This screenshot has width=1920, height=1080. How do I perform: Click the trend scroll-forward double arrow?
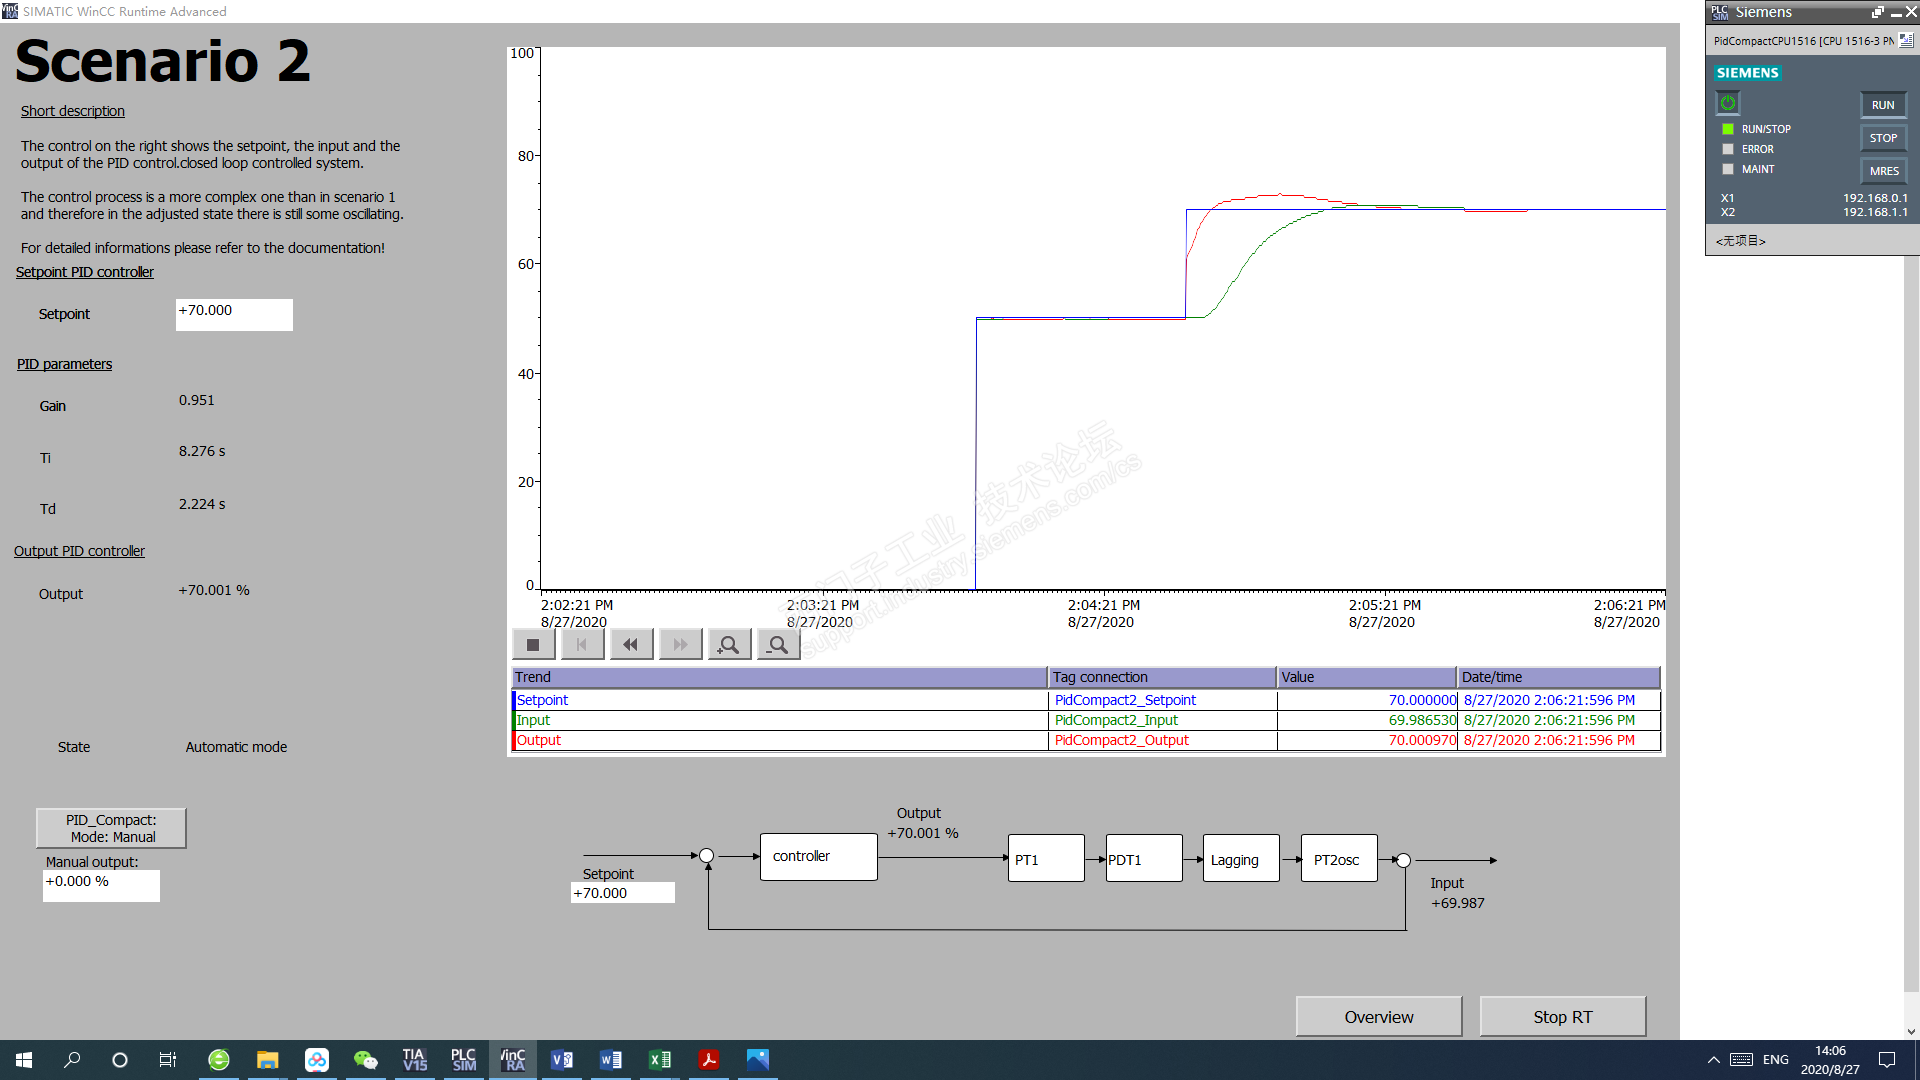coord(680,645)
